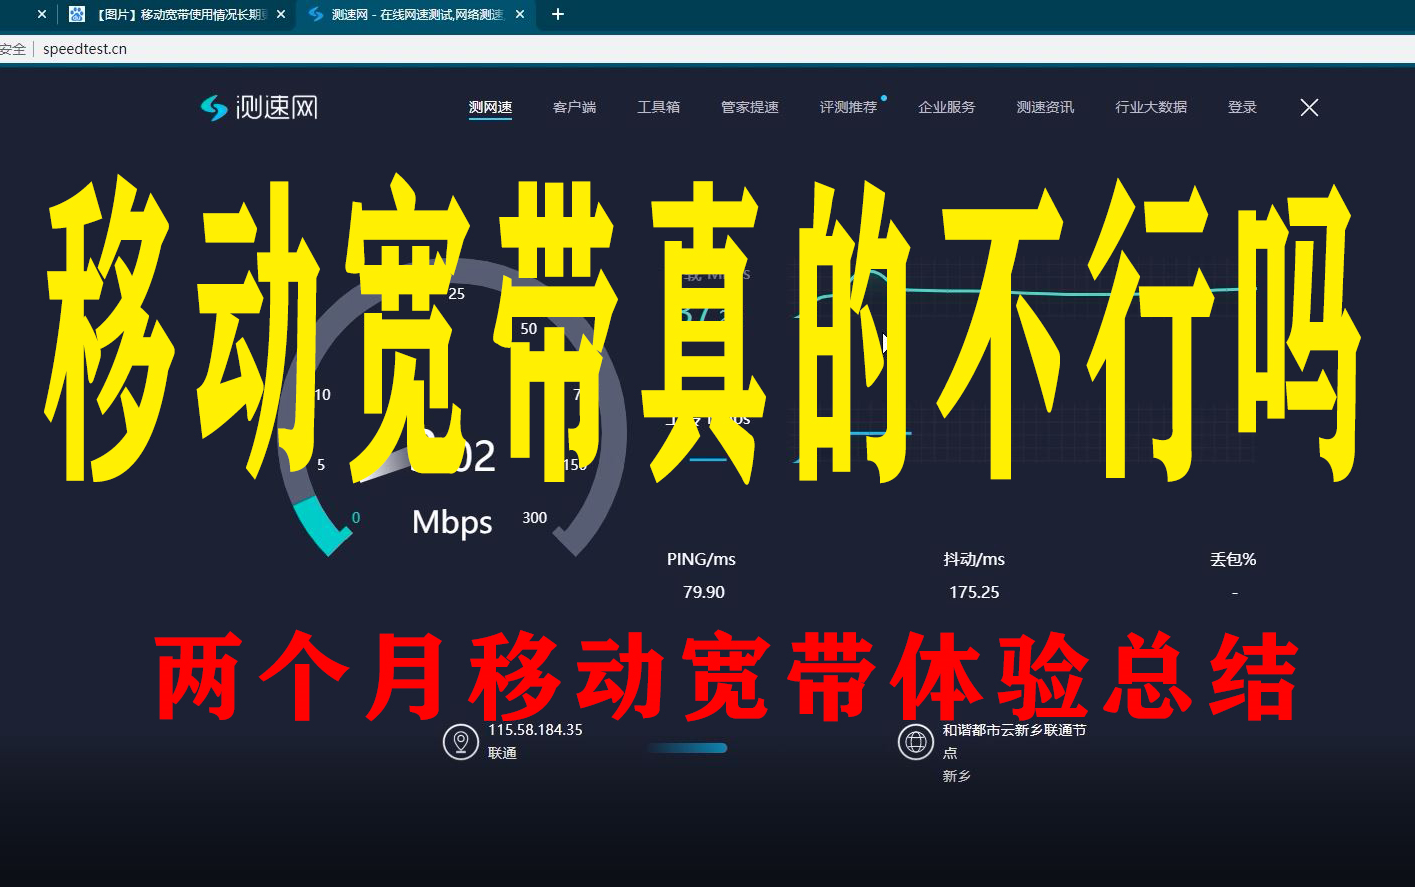Switch to the 移动宽带使用情况 browser tab
The height and width of the screenshot is (887, 1415).
tap(180, 14)
